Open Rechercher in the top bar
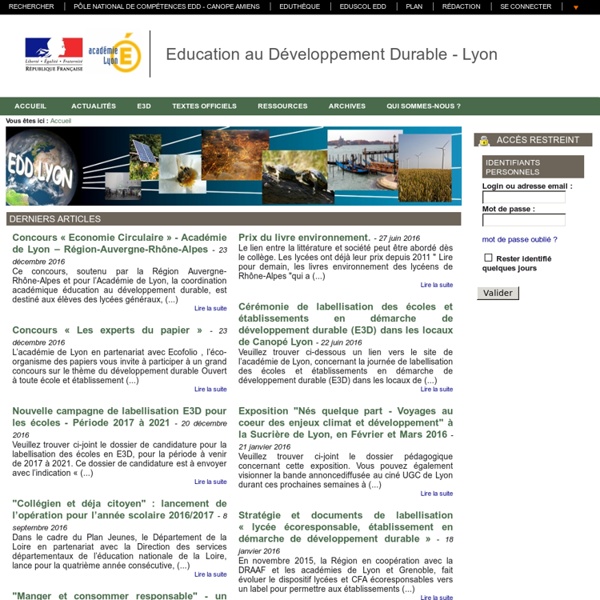This screenshot has height=600, width=600. [31, 7]
